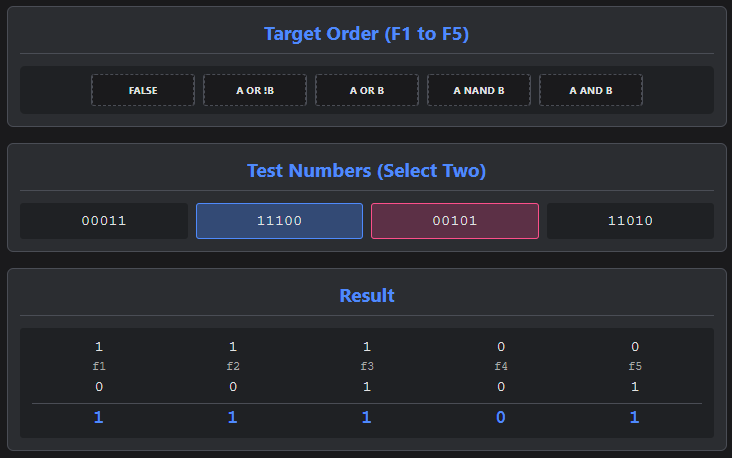Click the Result section heading
732x458 pixels.
pos(367,296)
